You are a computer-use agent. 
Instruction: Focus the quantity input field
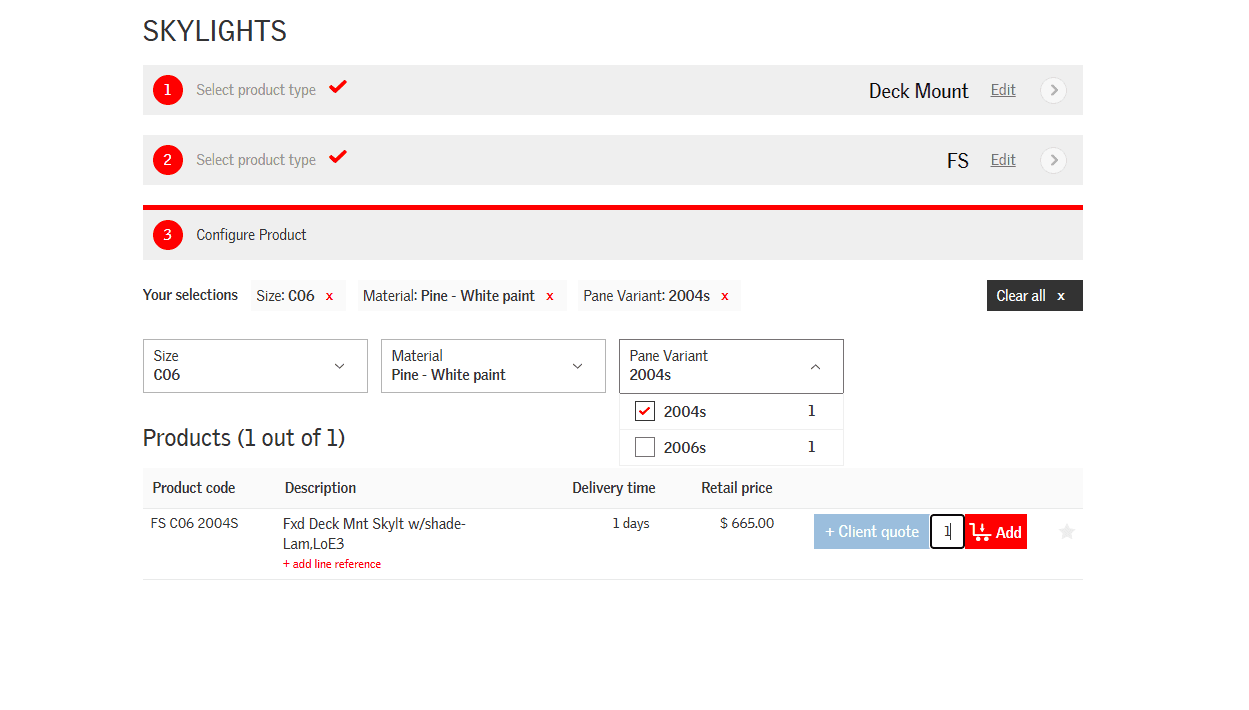tap(947, 532)
